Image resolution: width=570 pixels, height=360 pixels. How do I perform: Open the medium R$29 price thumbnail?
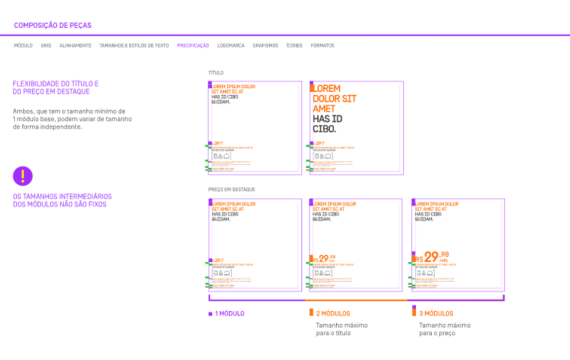pyautogui.click(x=356, y=245)
